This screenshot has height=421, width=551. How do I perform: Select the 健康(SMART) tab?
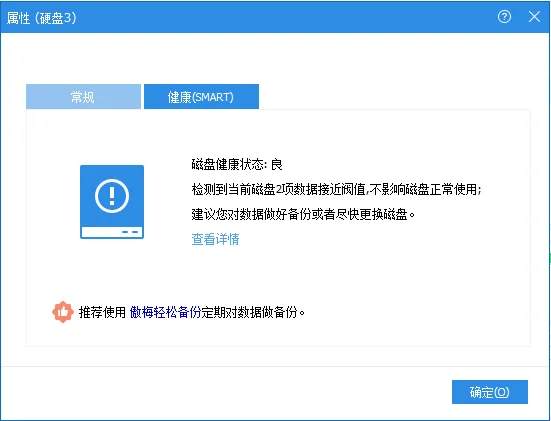point(201,96)
